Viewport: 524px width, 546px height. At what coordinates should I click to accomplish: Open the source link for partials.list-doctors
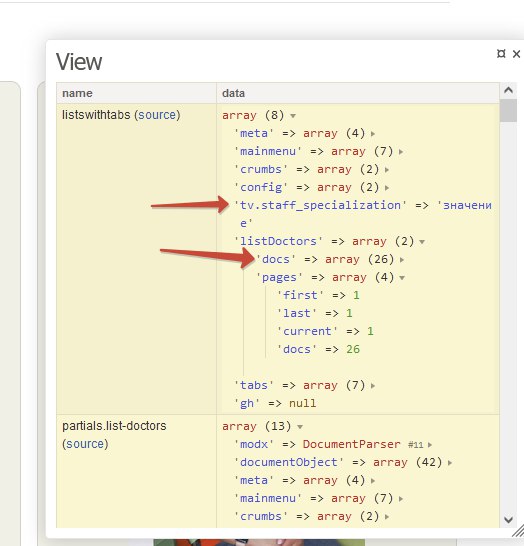(x=85, y=444)
